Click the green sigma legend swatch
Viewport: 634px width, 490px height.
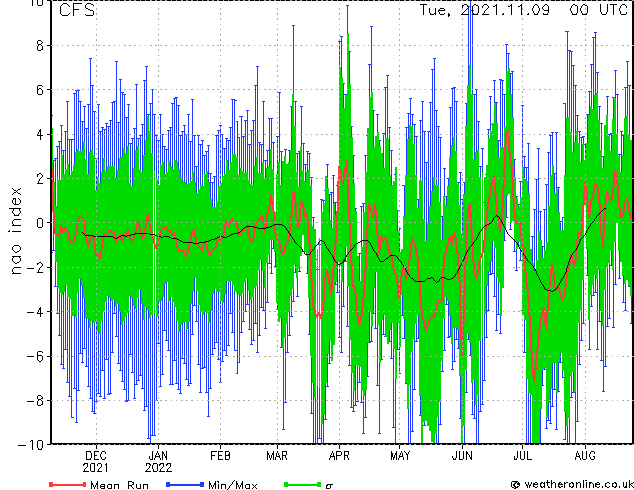pos(303,484)
